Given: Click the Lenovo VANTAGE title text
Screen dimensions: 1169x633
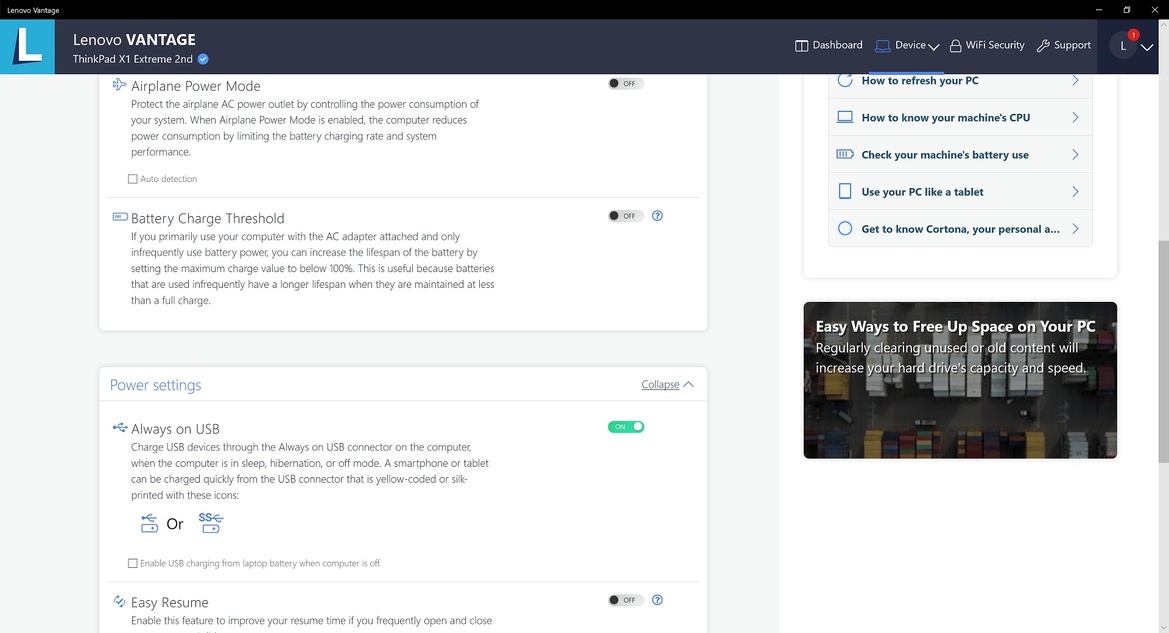Looking at the screenshot, I should pyautogui.click(x=134, y=40).
